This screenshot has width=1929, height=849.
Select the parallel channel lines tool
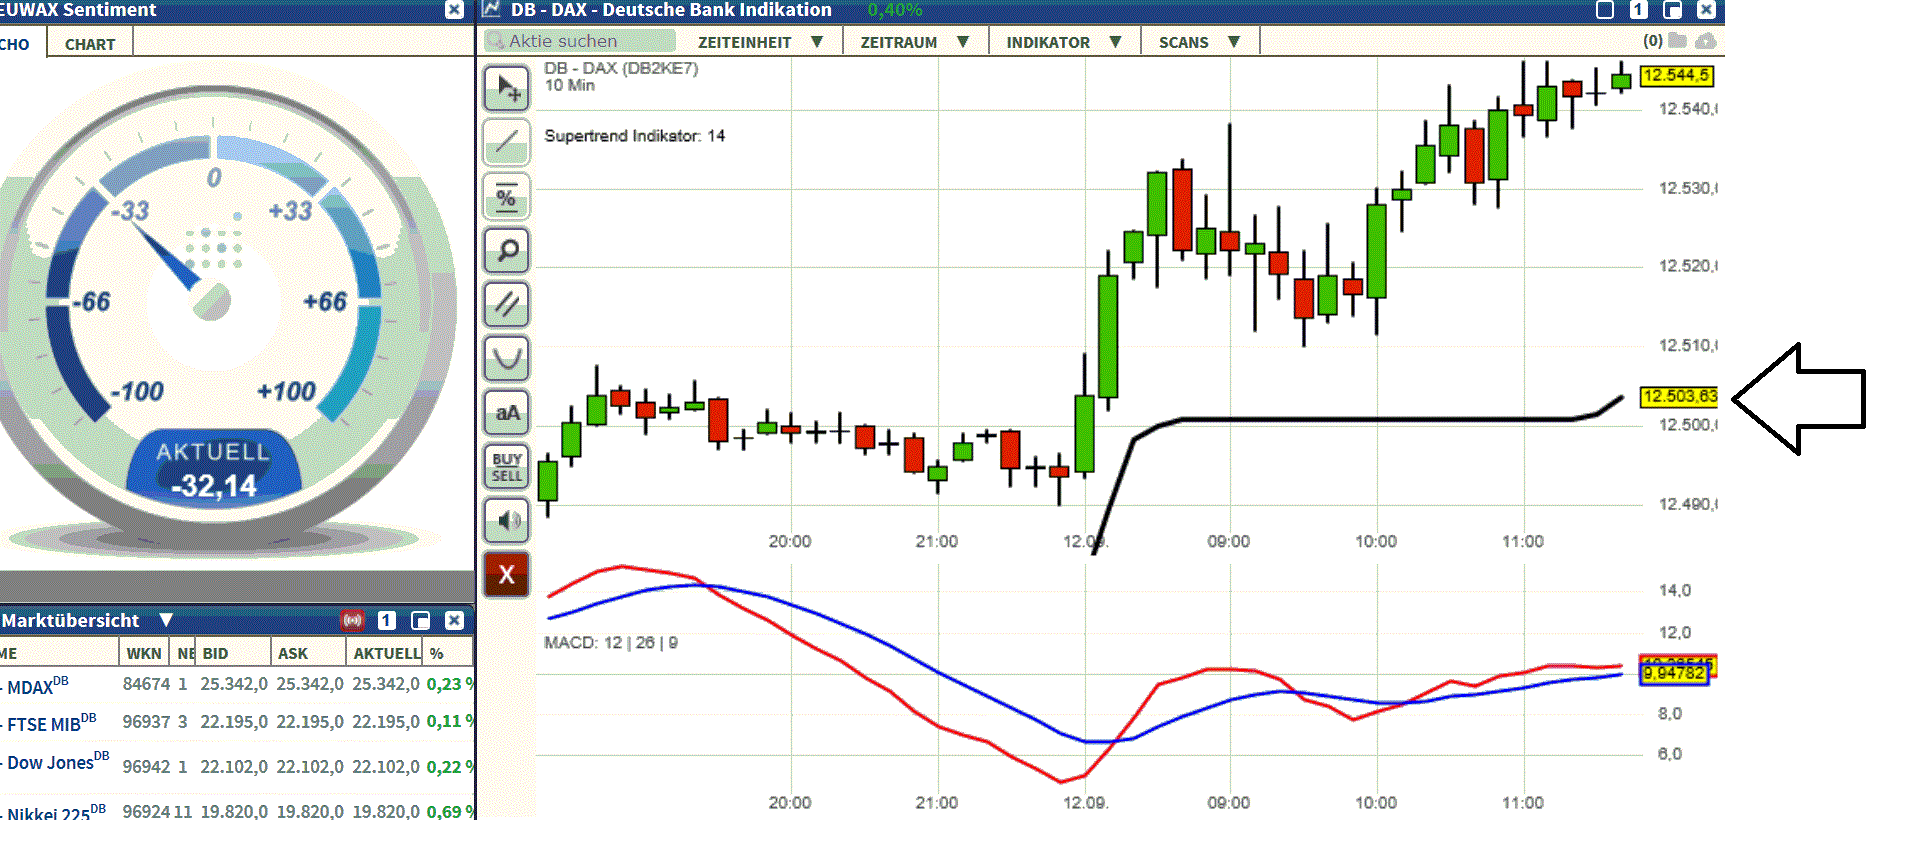(x=507, y=304)
